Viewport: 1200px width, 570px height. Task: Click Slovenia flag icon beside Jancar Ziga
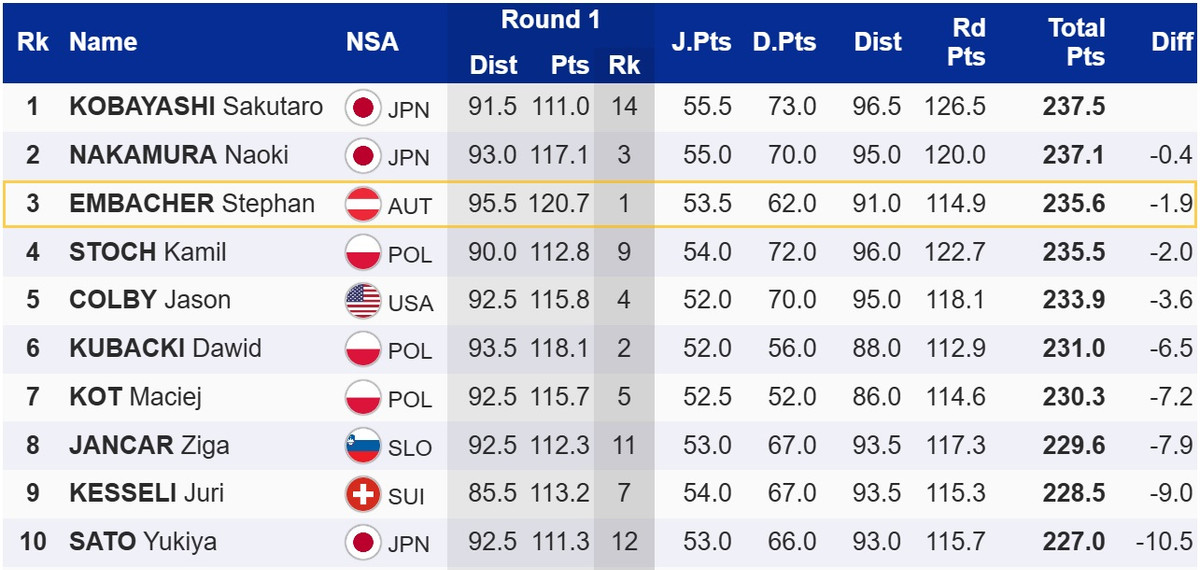pyautogui.click(x=361, y=446)
